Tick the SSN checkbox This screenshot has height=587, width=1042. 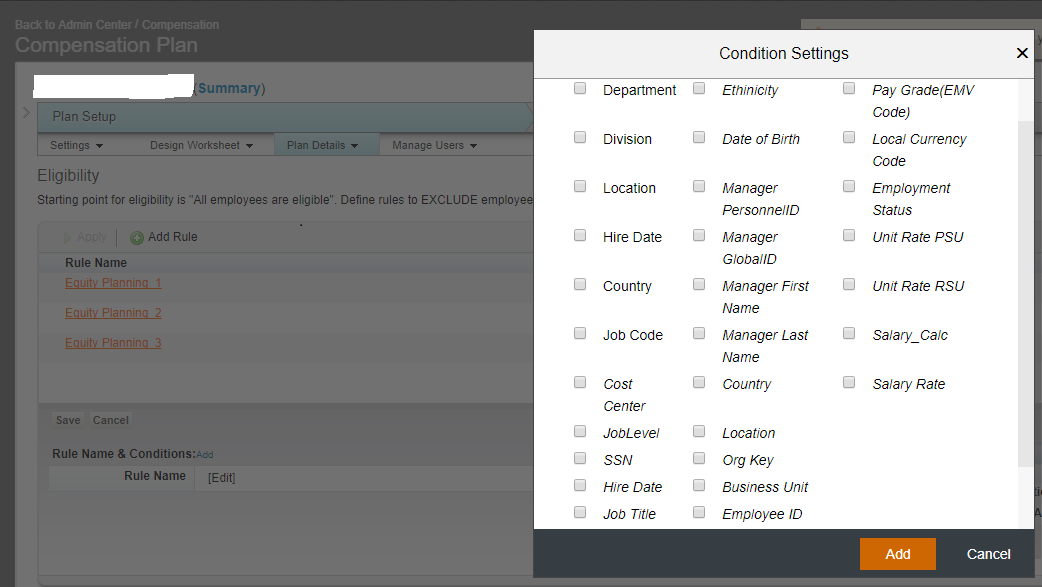[x=580, y=458]
